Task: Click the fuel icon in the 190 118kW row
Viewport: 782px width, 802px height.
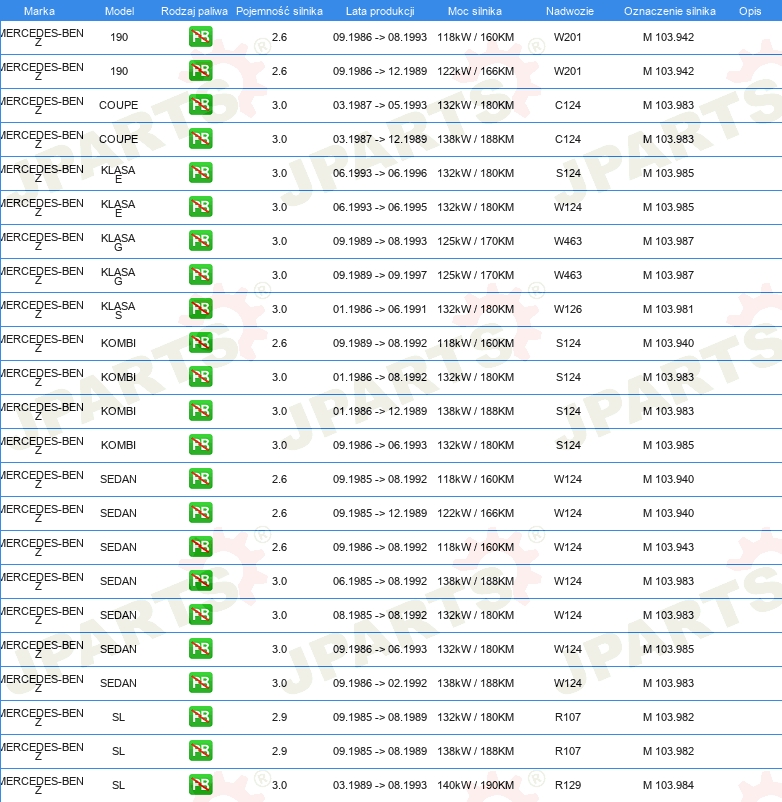Action: point(200,37)
